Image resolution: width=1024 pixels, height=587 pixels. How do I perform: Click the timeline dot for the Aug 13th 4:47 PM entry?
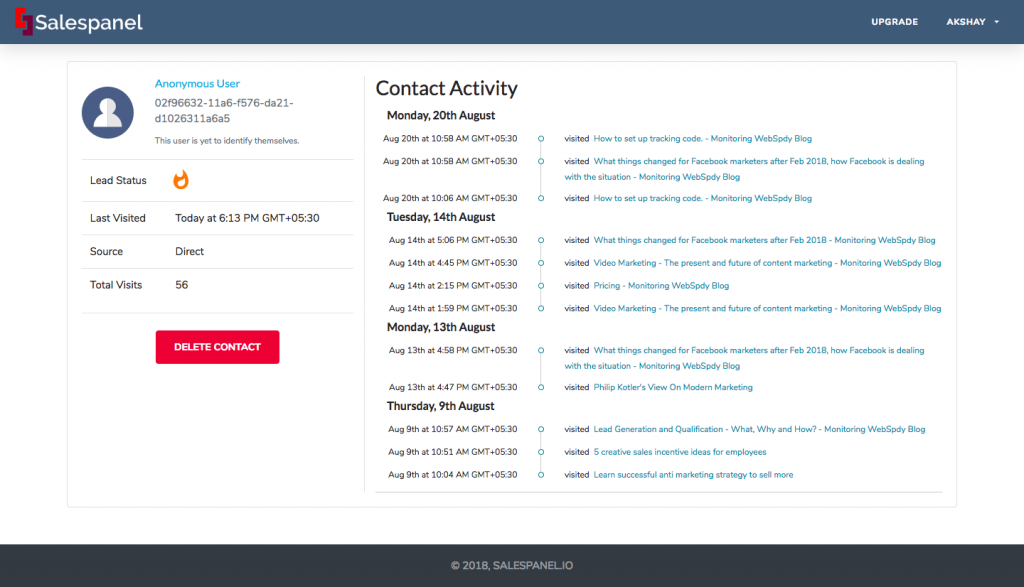pyautogui.click(x=540, y=387)
